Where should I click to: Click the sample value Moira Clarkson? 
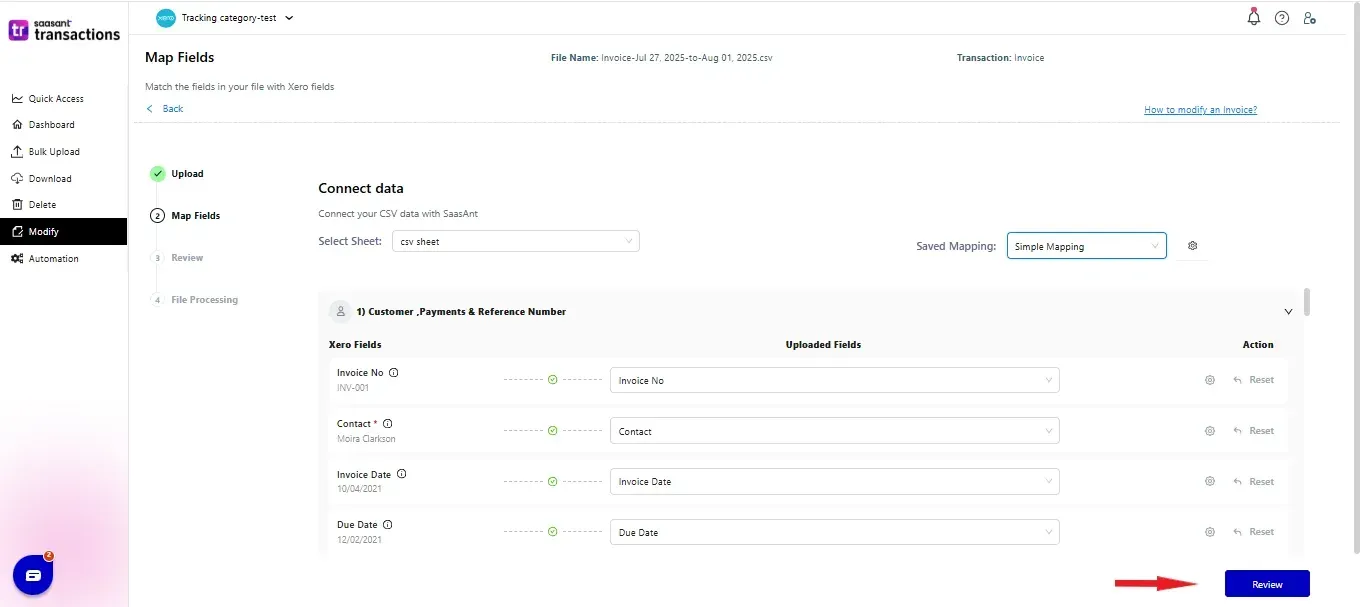pyautogui.click(x=366, y=439)
